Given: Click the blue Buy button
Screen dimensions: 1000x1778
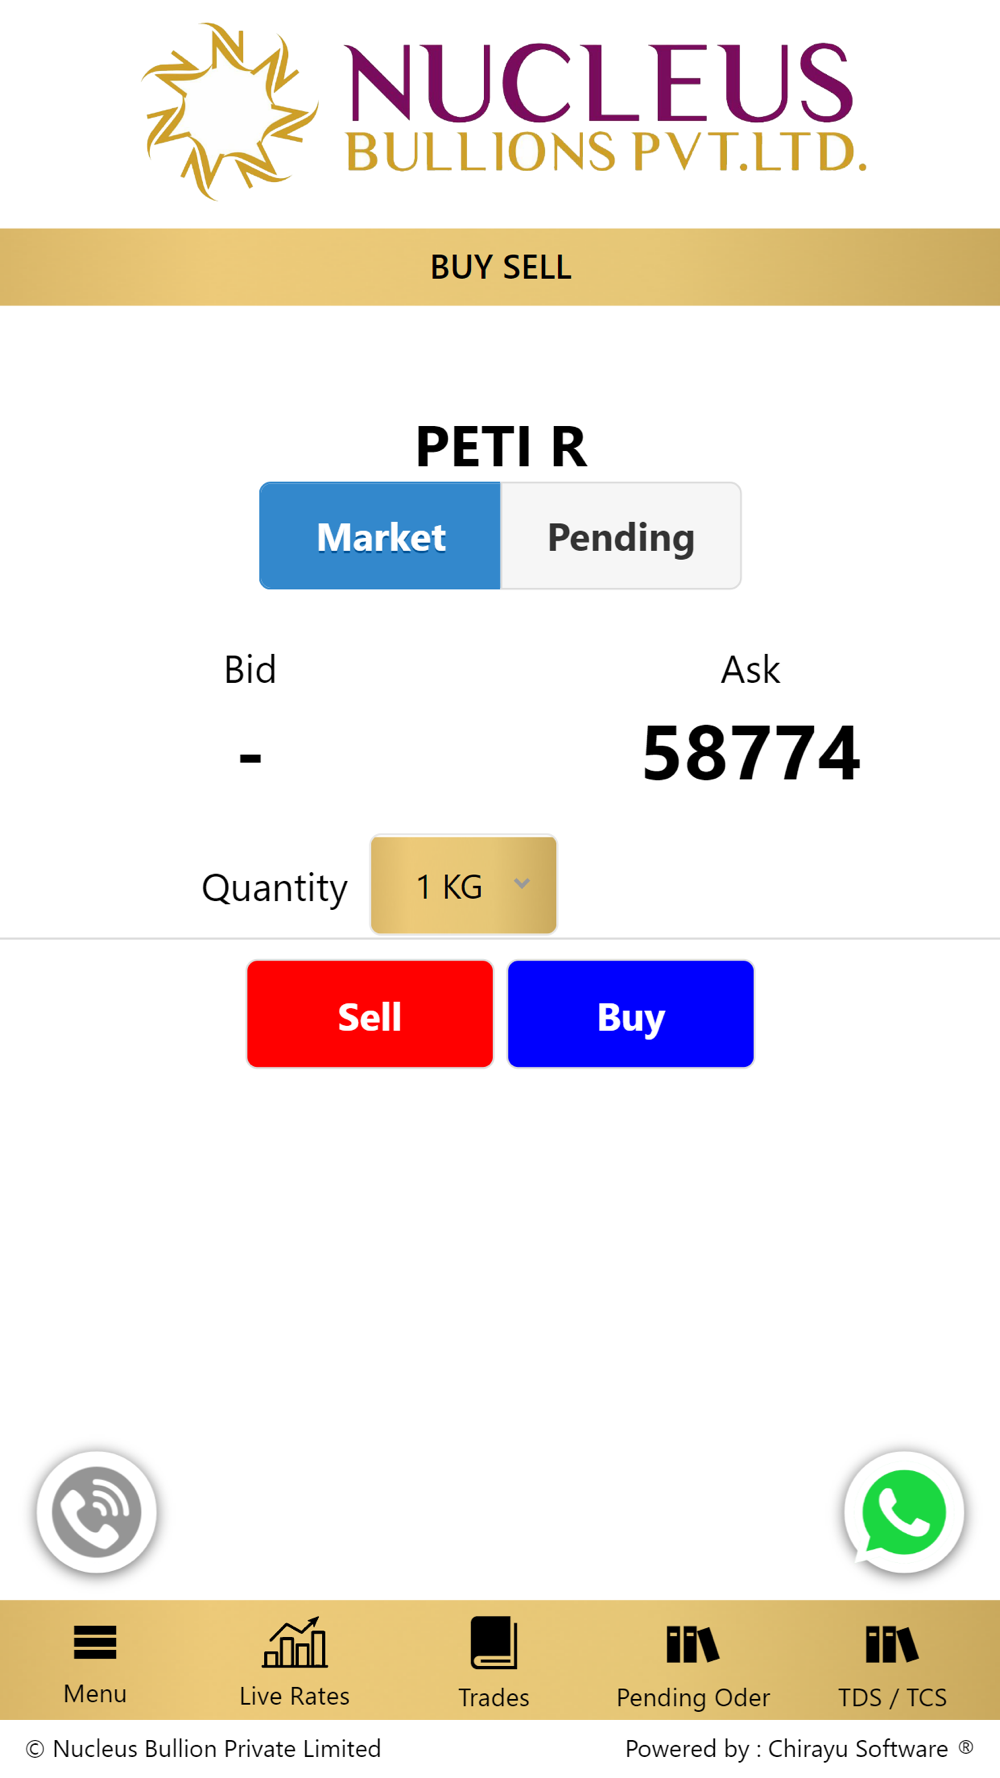Looking at the screenshot, I should 631,1014.
